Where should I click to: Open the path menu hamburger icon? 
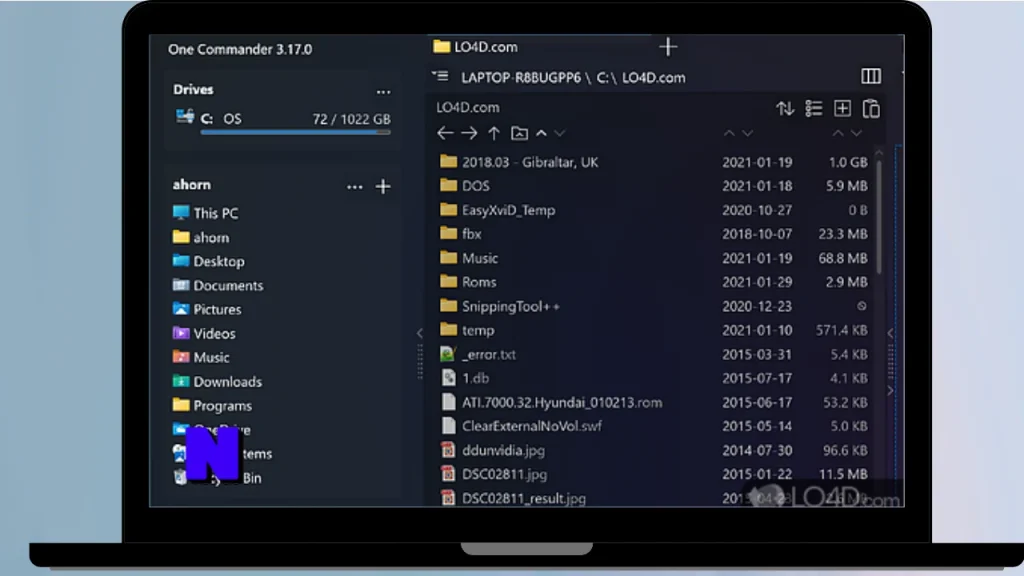(x=440, y=76)
